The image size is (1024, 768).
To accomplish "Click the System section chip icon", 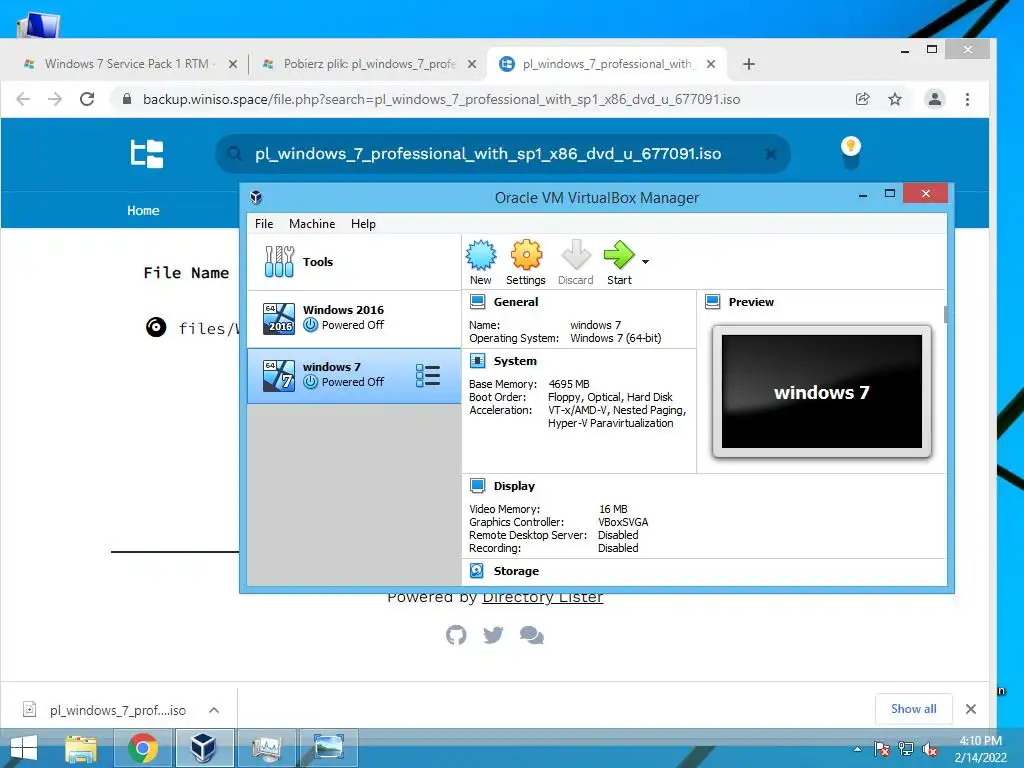I will click(x=477, y=361).
